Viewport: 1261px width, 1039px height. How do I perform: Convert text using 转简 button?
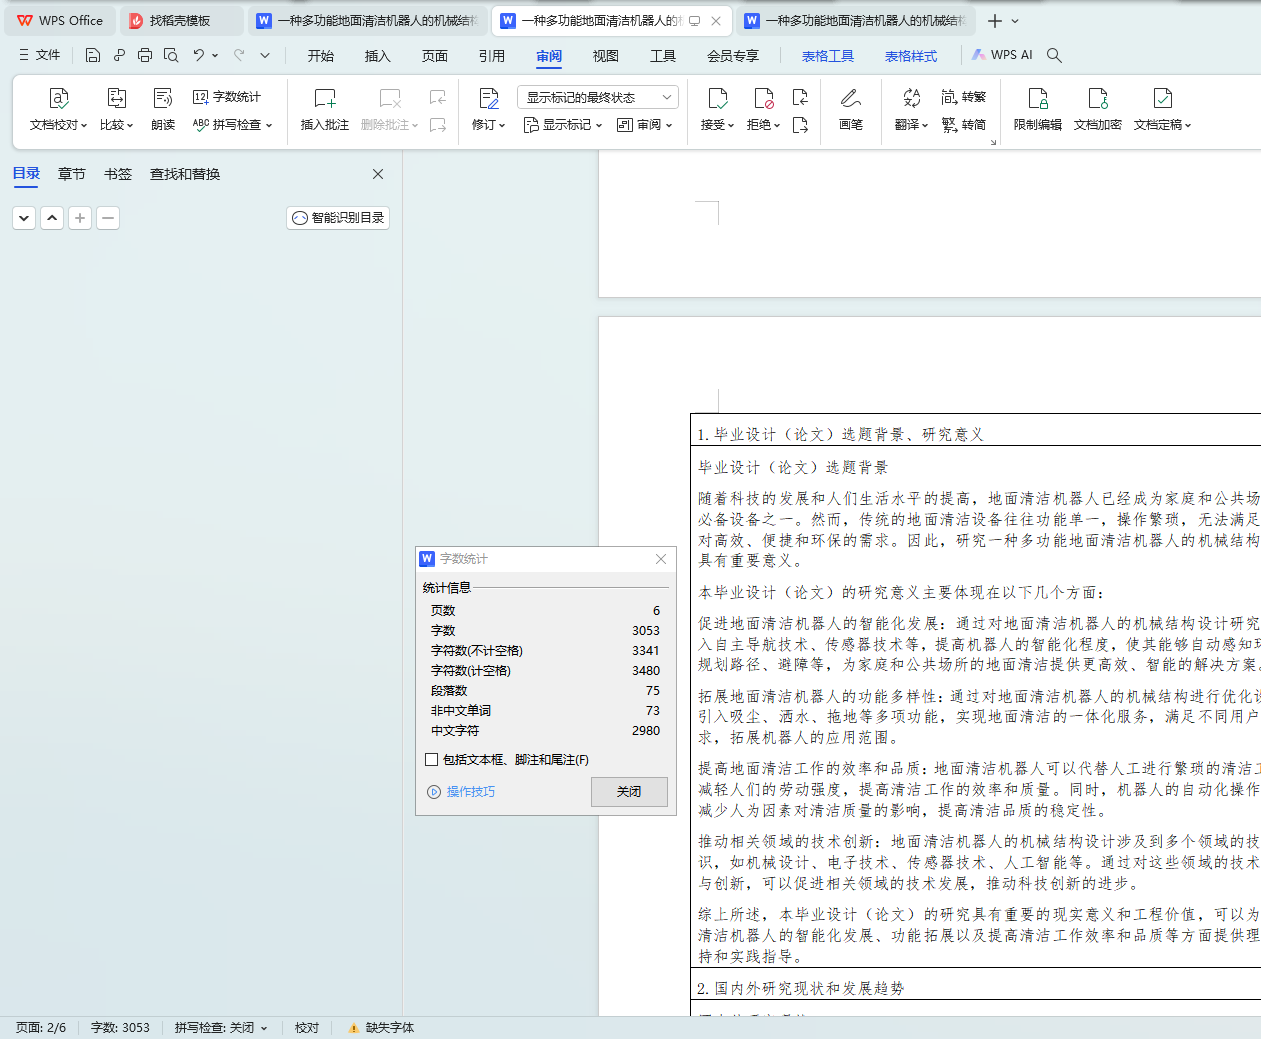click(964, 125)
